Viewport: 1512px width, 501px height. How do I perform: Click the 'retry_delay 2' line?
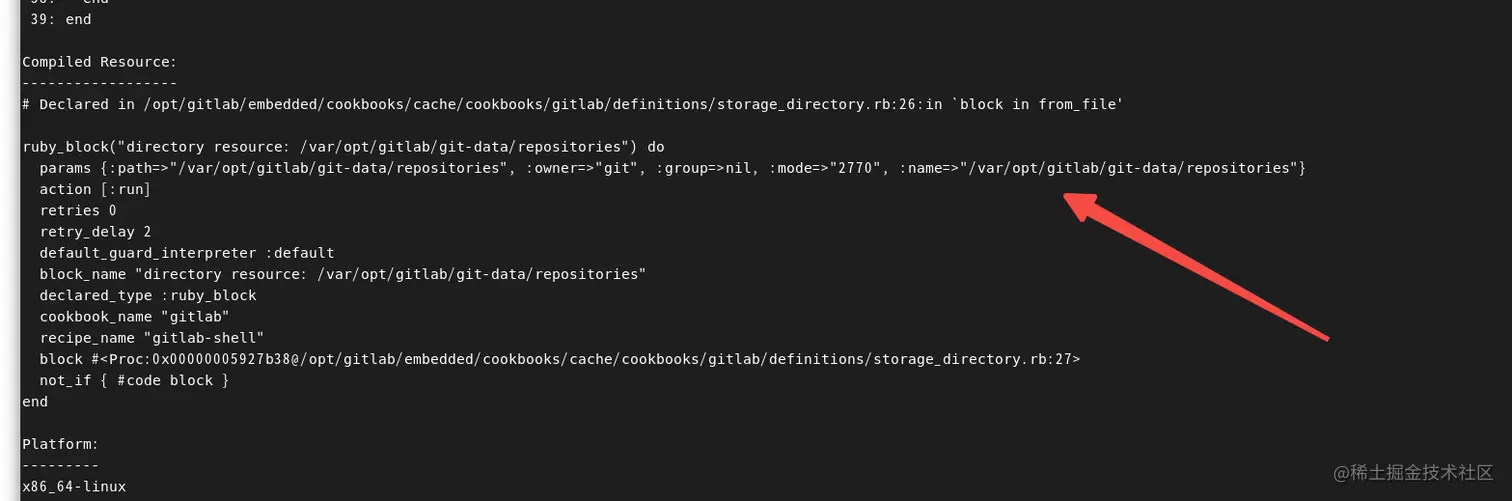pos(95,231)
